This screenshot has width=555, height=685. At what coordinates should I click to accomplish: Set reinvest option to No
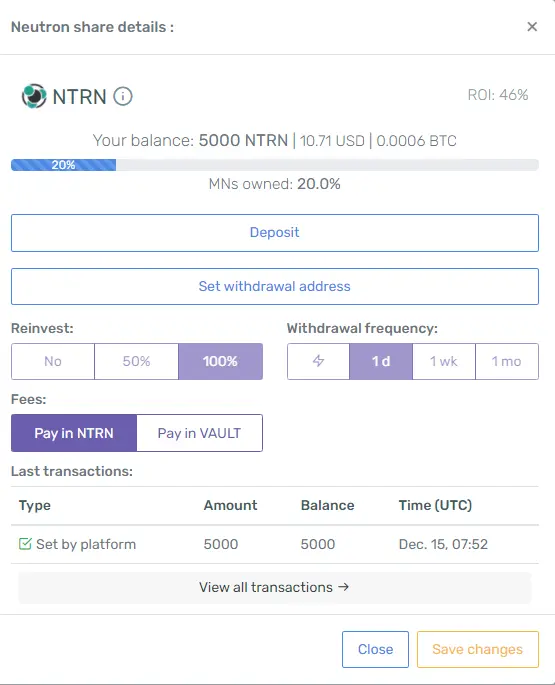[x=53, y=361]
